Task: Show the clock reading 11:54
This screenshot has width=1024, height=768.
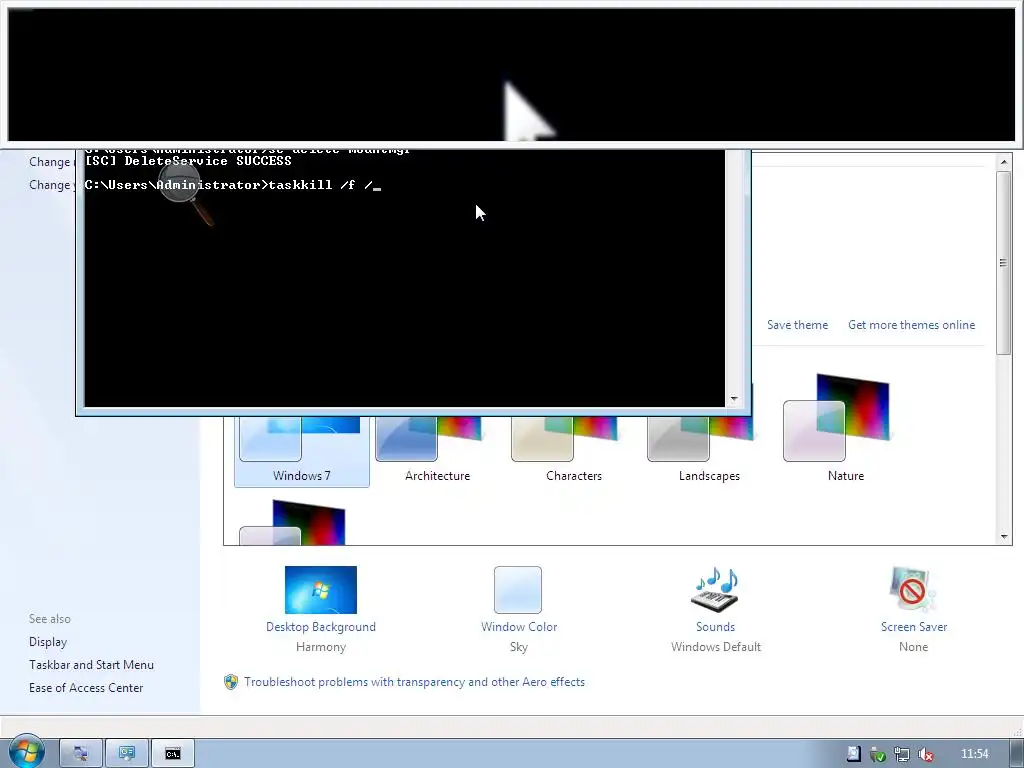Action: click(974, 754)
